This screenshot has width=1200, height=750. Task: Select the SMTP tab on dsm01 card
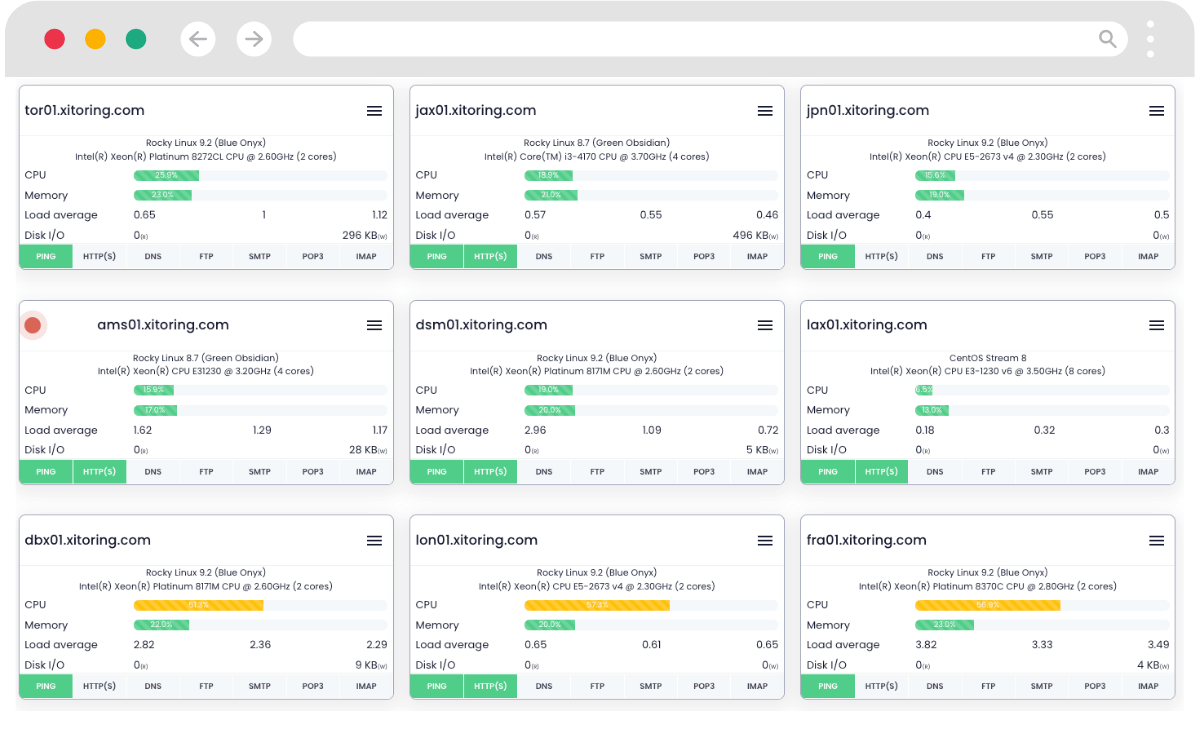651,471
